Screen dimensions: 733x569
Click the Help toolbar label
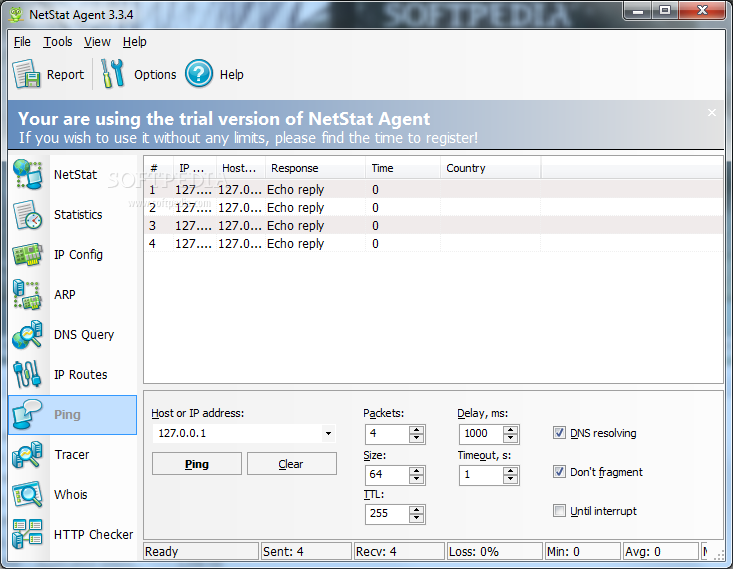(x=231, y=75)
